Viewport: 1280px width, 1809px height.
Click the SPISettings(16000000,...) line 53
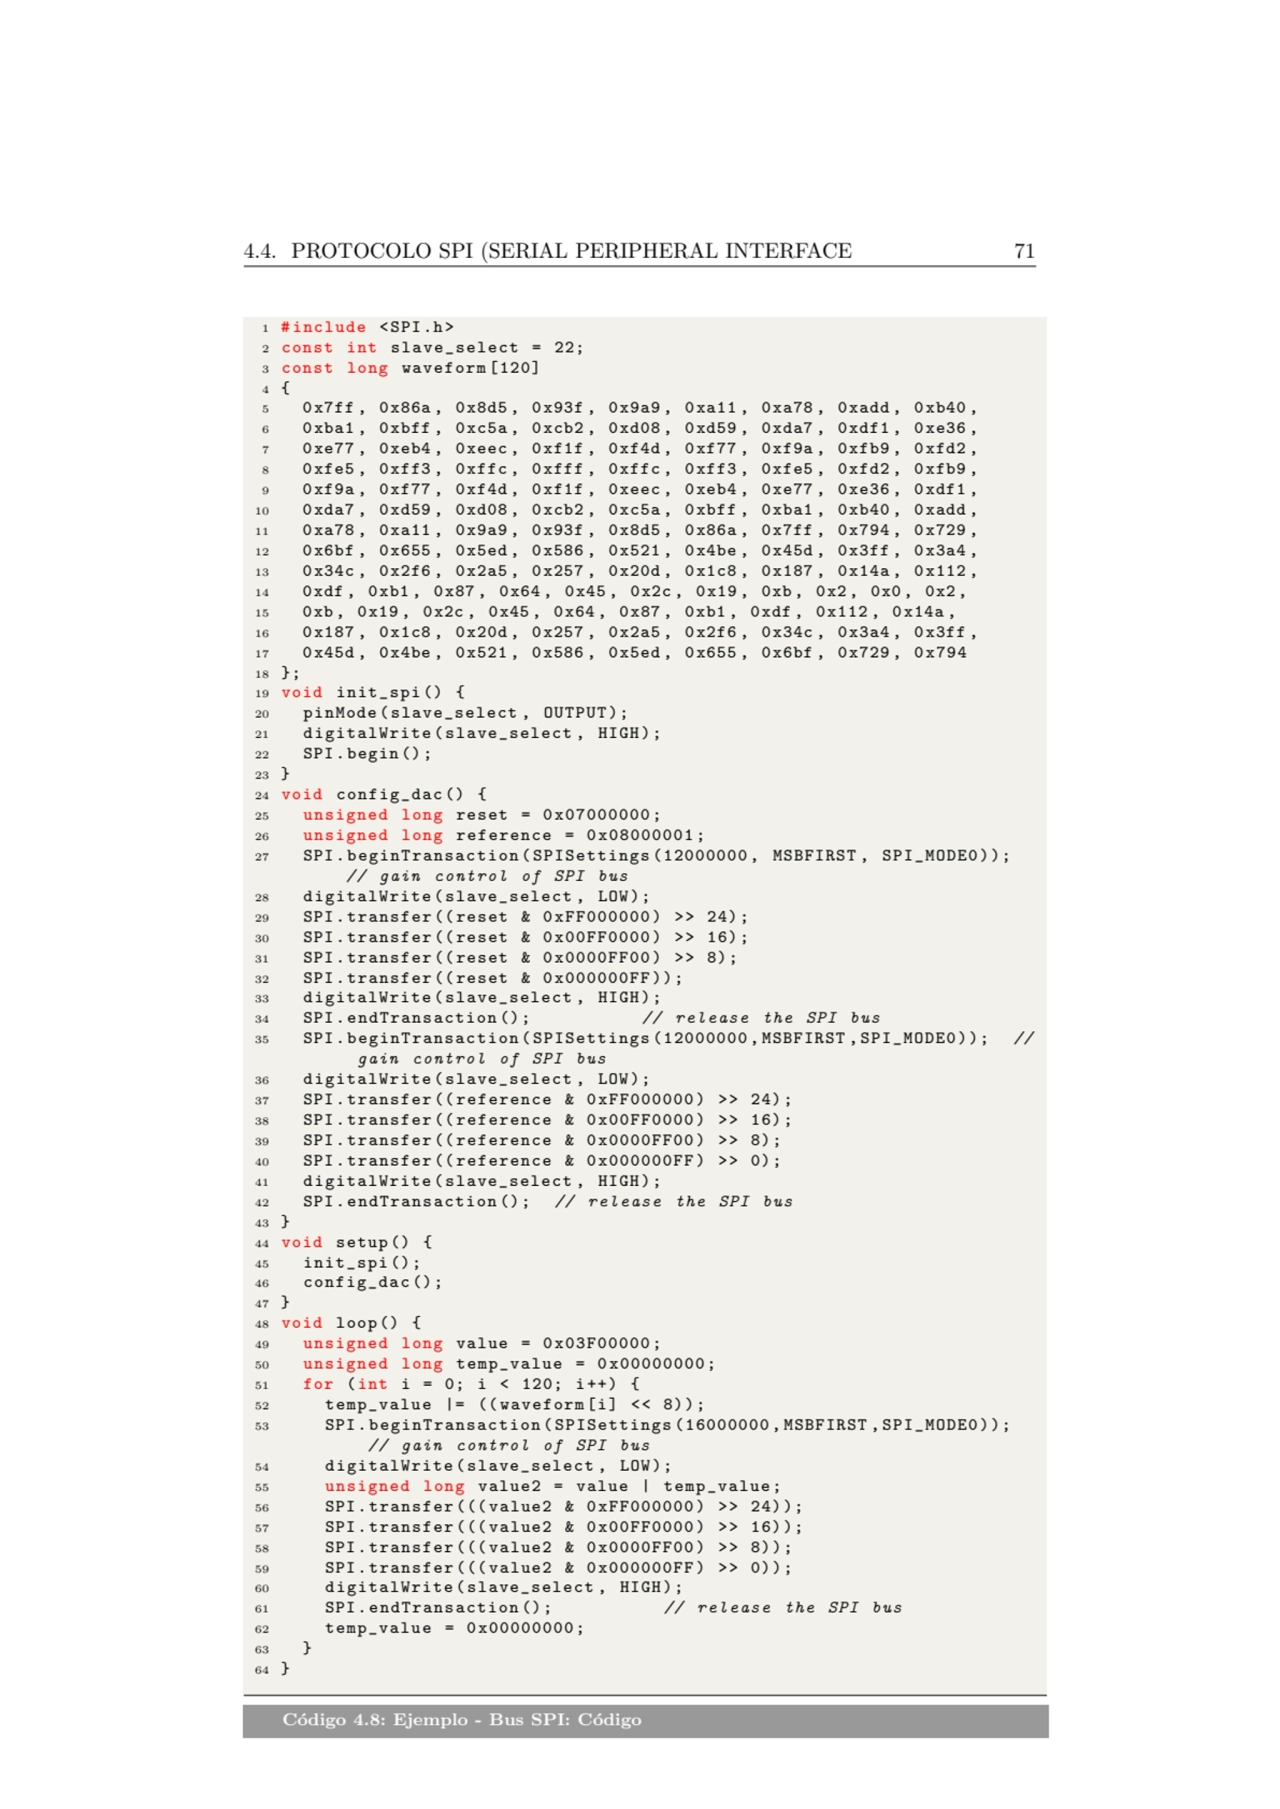(x=667, y=1425)
